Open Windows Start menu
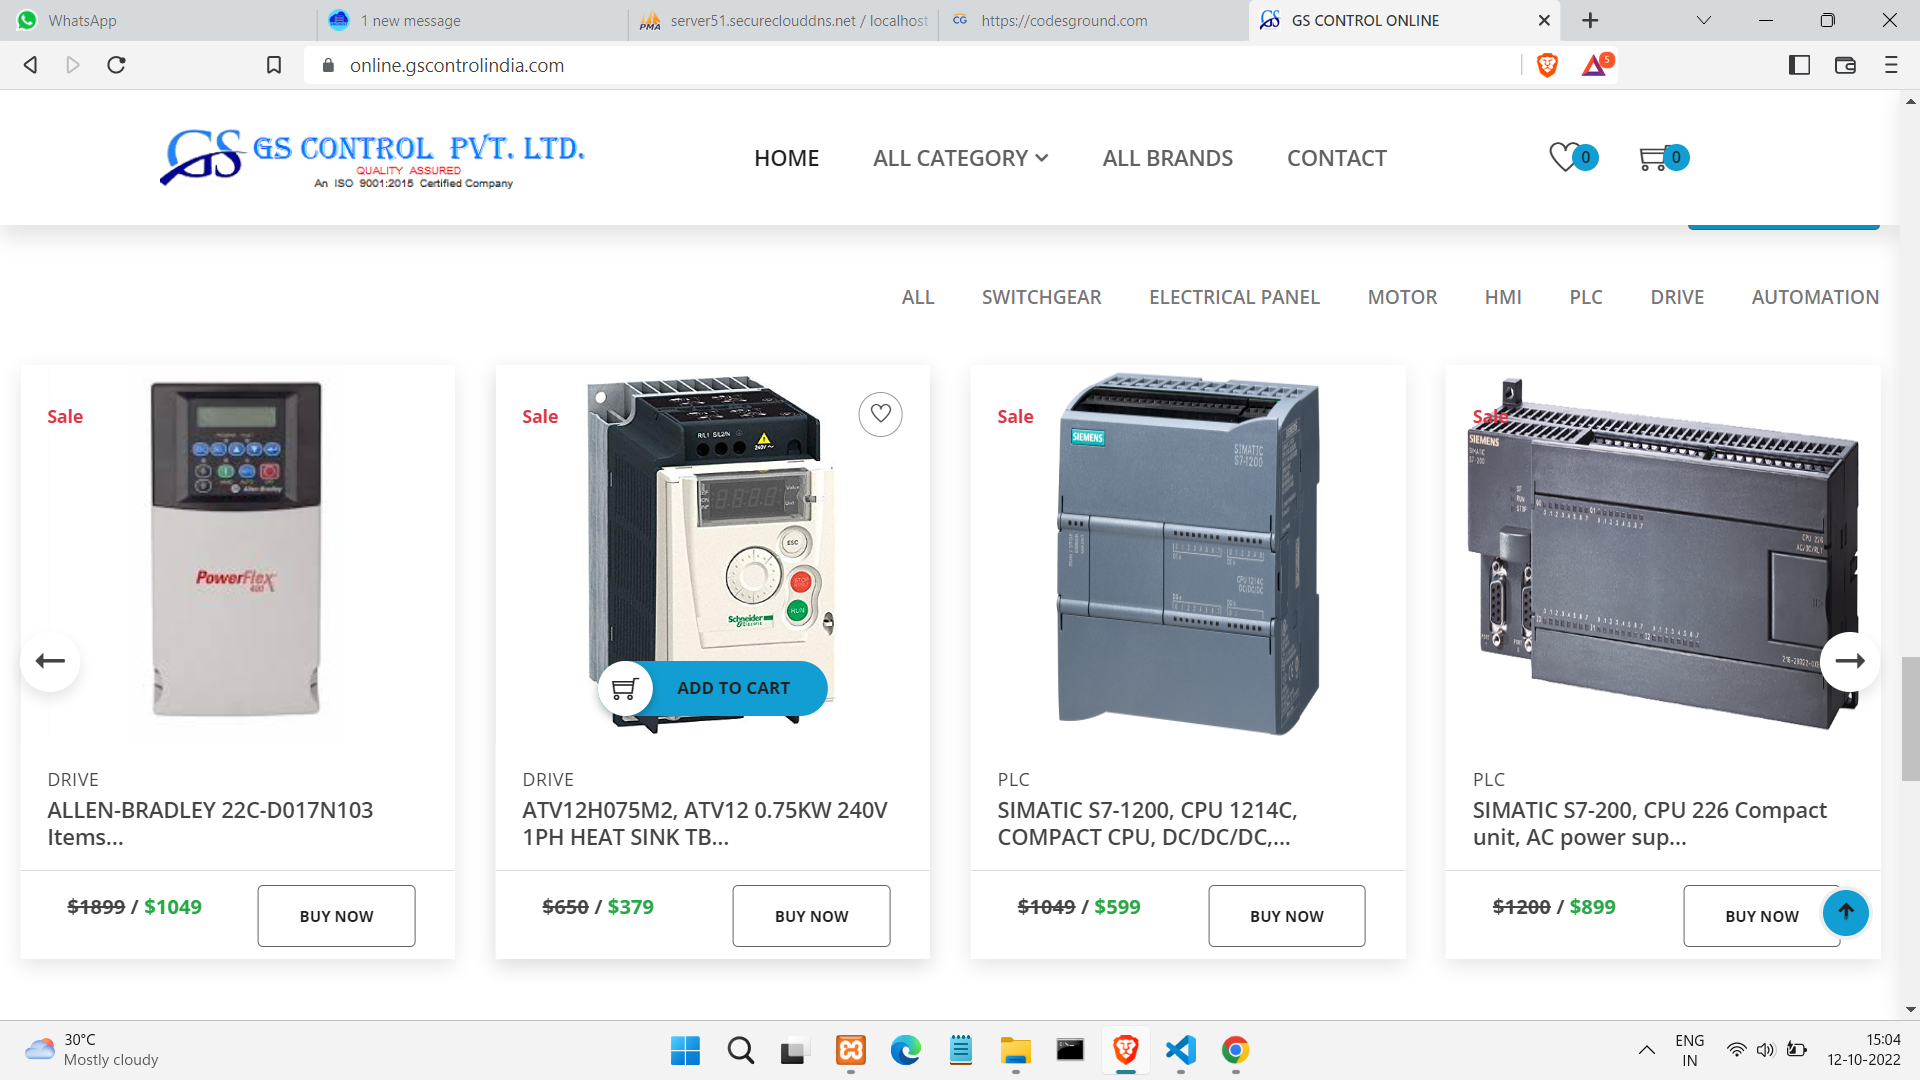Image resolution: width=1920 pixels, height=1080 pixels. (x=685, y=1050)
